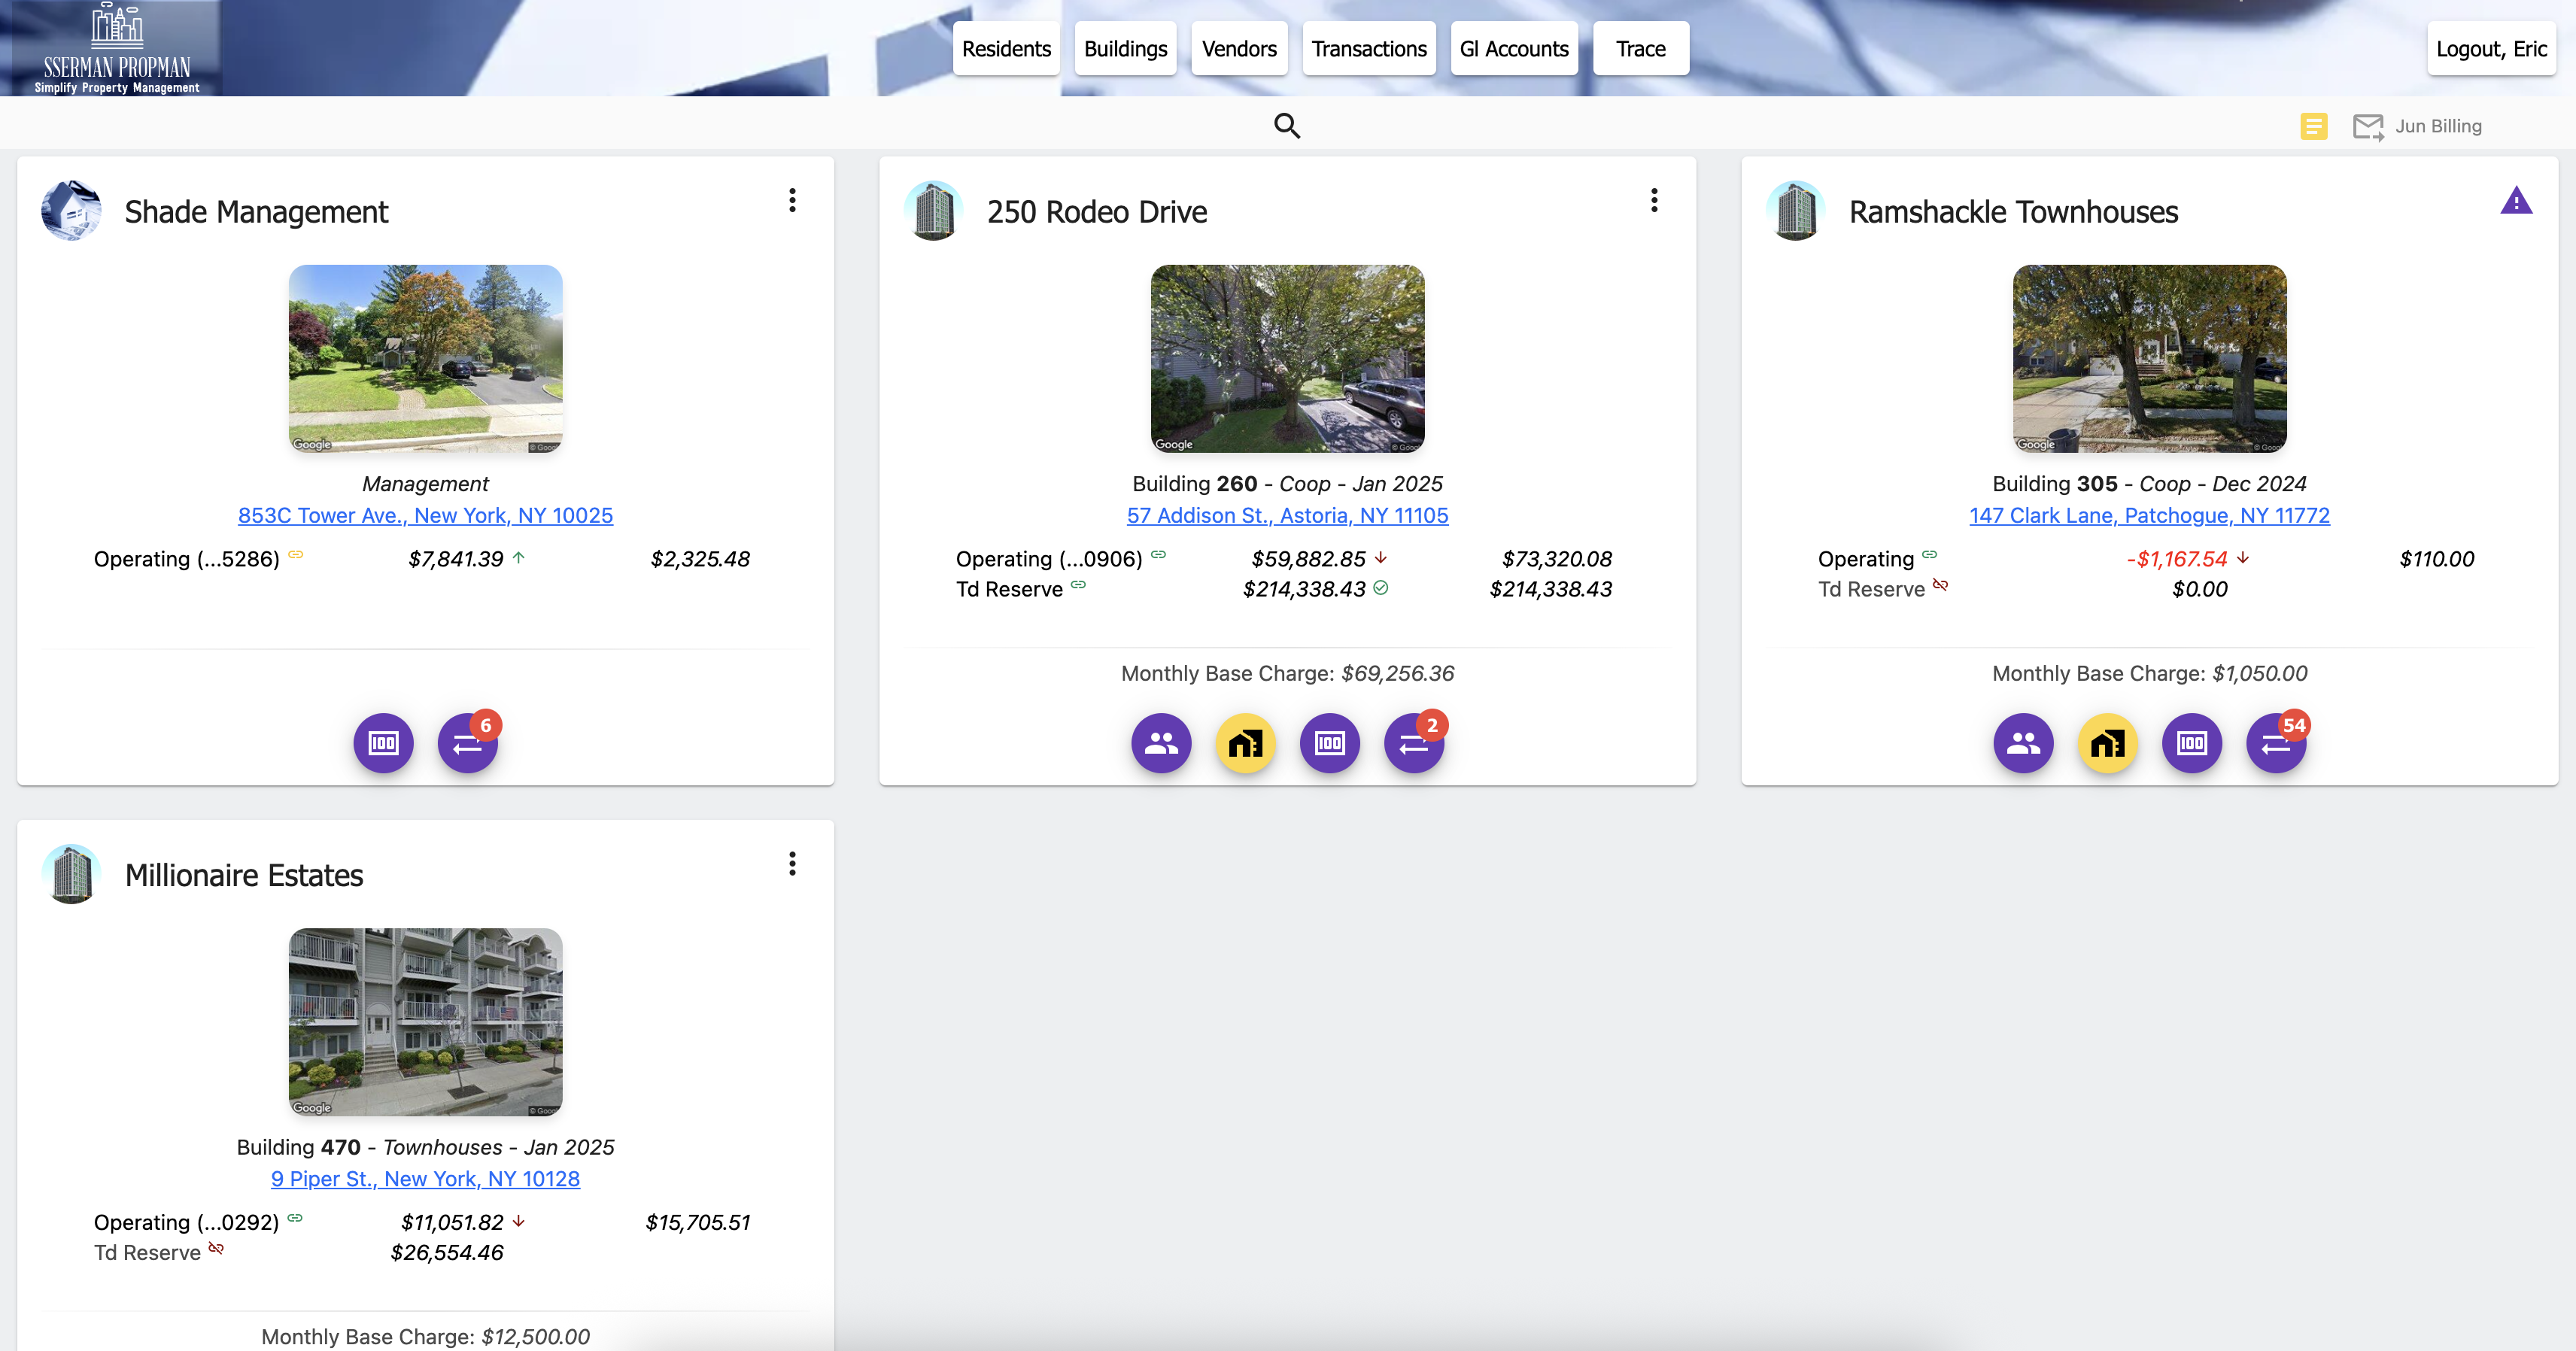Click Ramshackle Townhouses transfers icon badge 54
Screen dimensions: 2576x1351
[2276, 743]
